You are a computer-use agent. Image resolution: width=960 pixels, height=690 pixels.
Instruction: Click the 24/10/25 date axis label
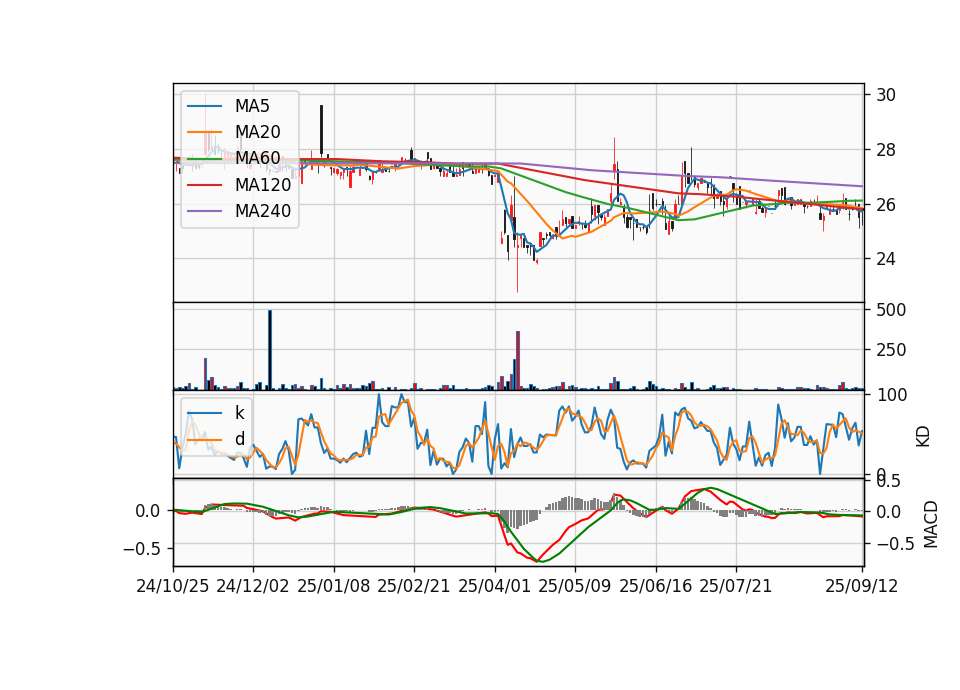coord(173,586)
